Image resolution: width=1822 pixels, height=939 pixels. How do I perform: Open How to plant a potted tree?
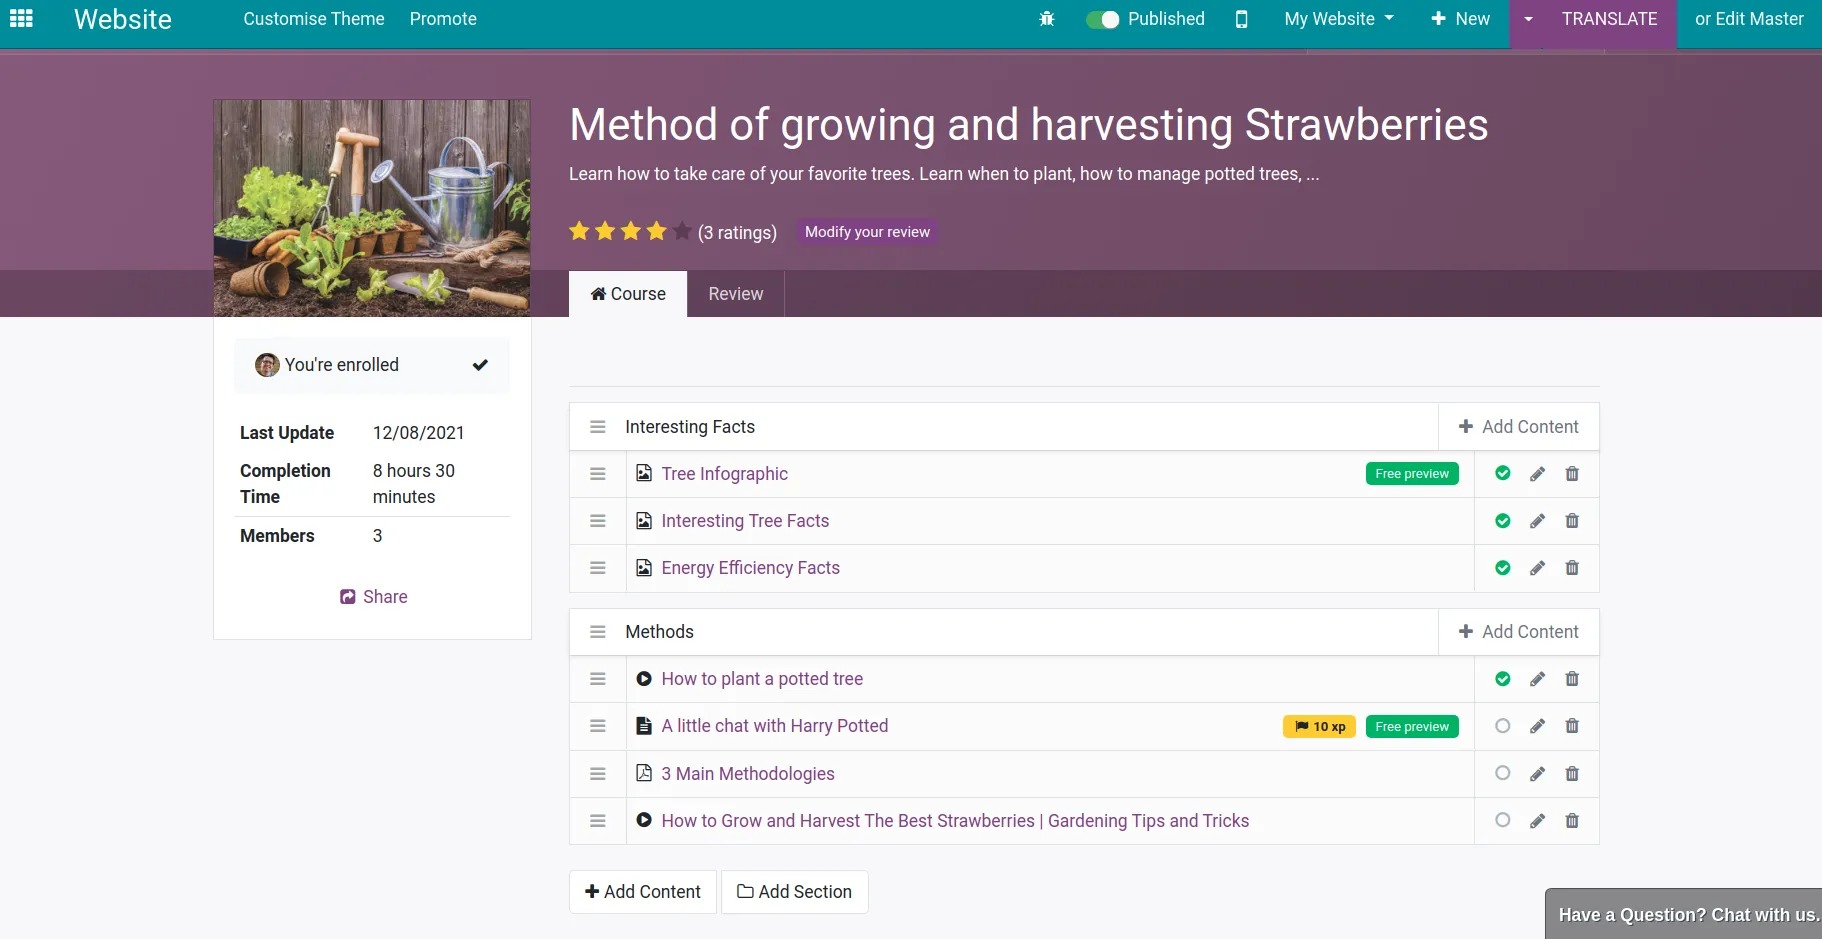762,679
